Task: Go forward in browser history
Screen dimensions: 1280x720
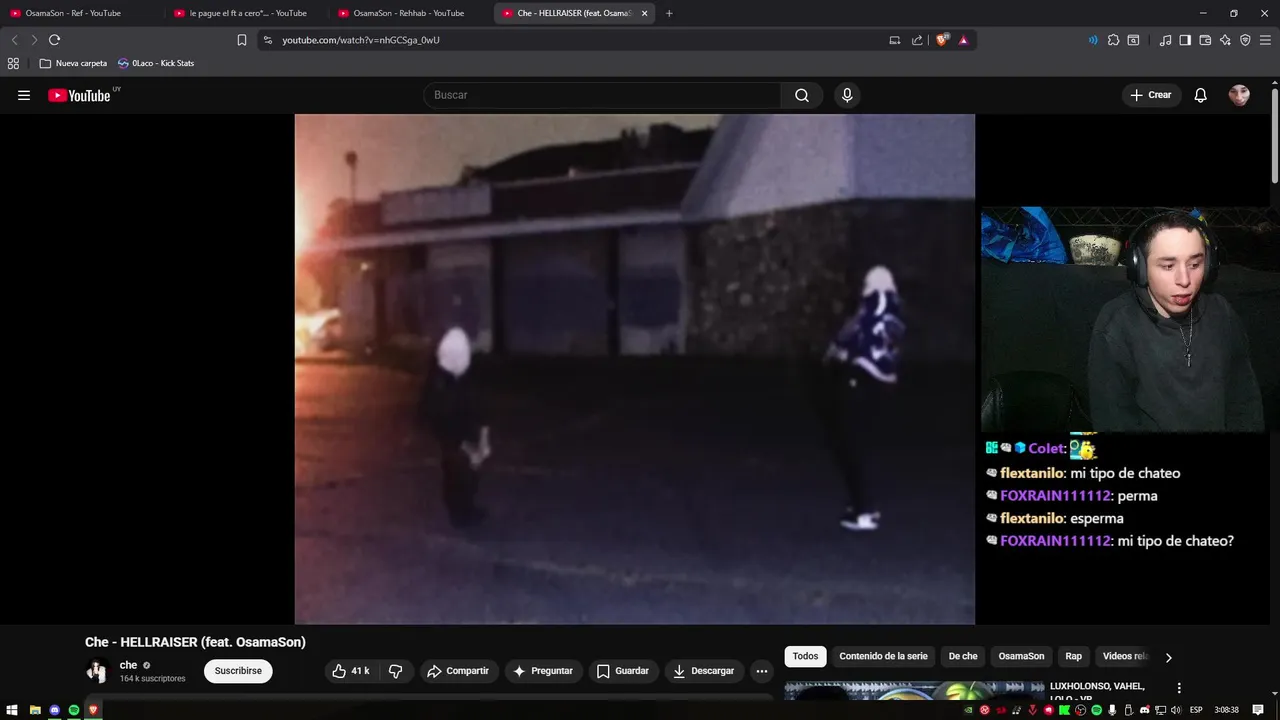Action: tap(34, 40)
